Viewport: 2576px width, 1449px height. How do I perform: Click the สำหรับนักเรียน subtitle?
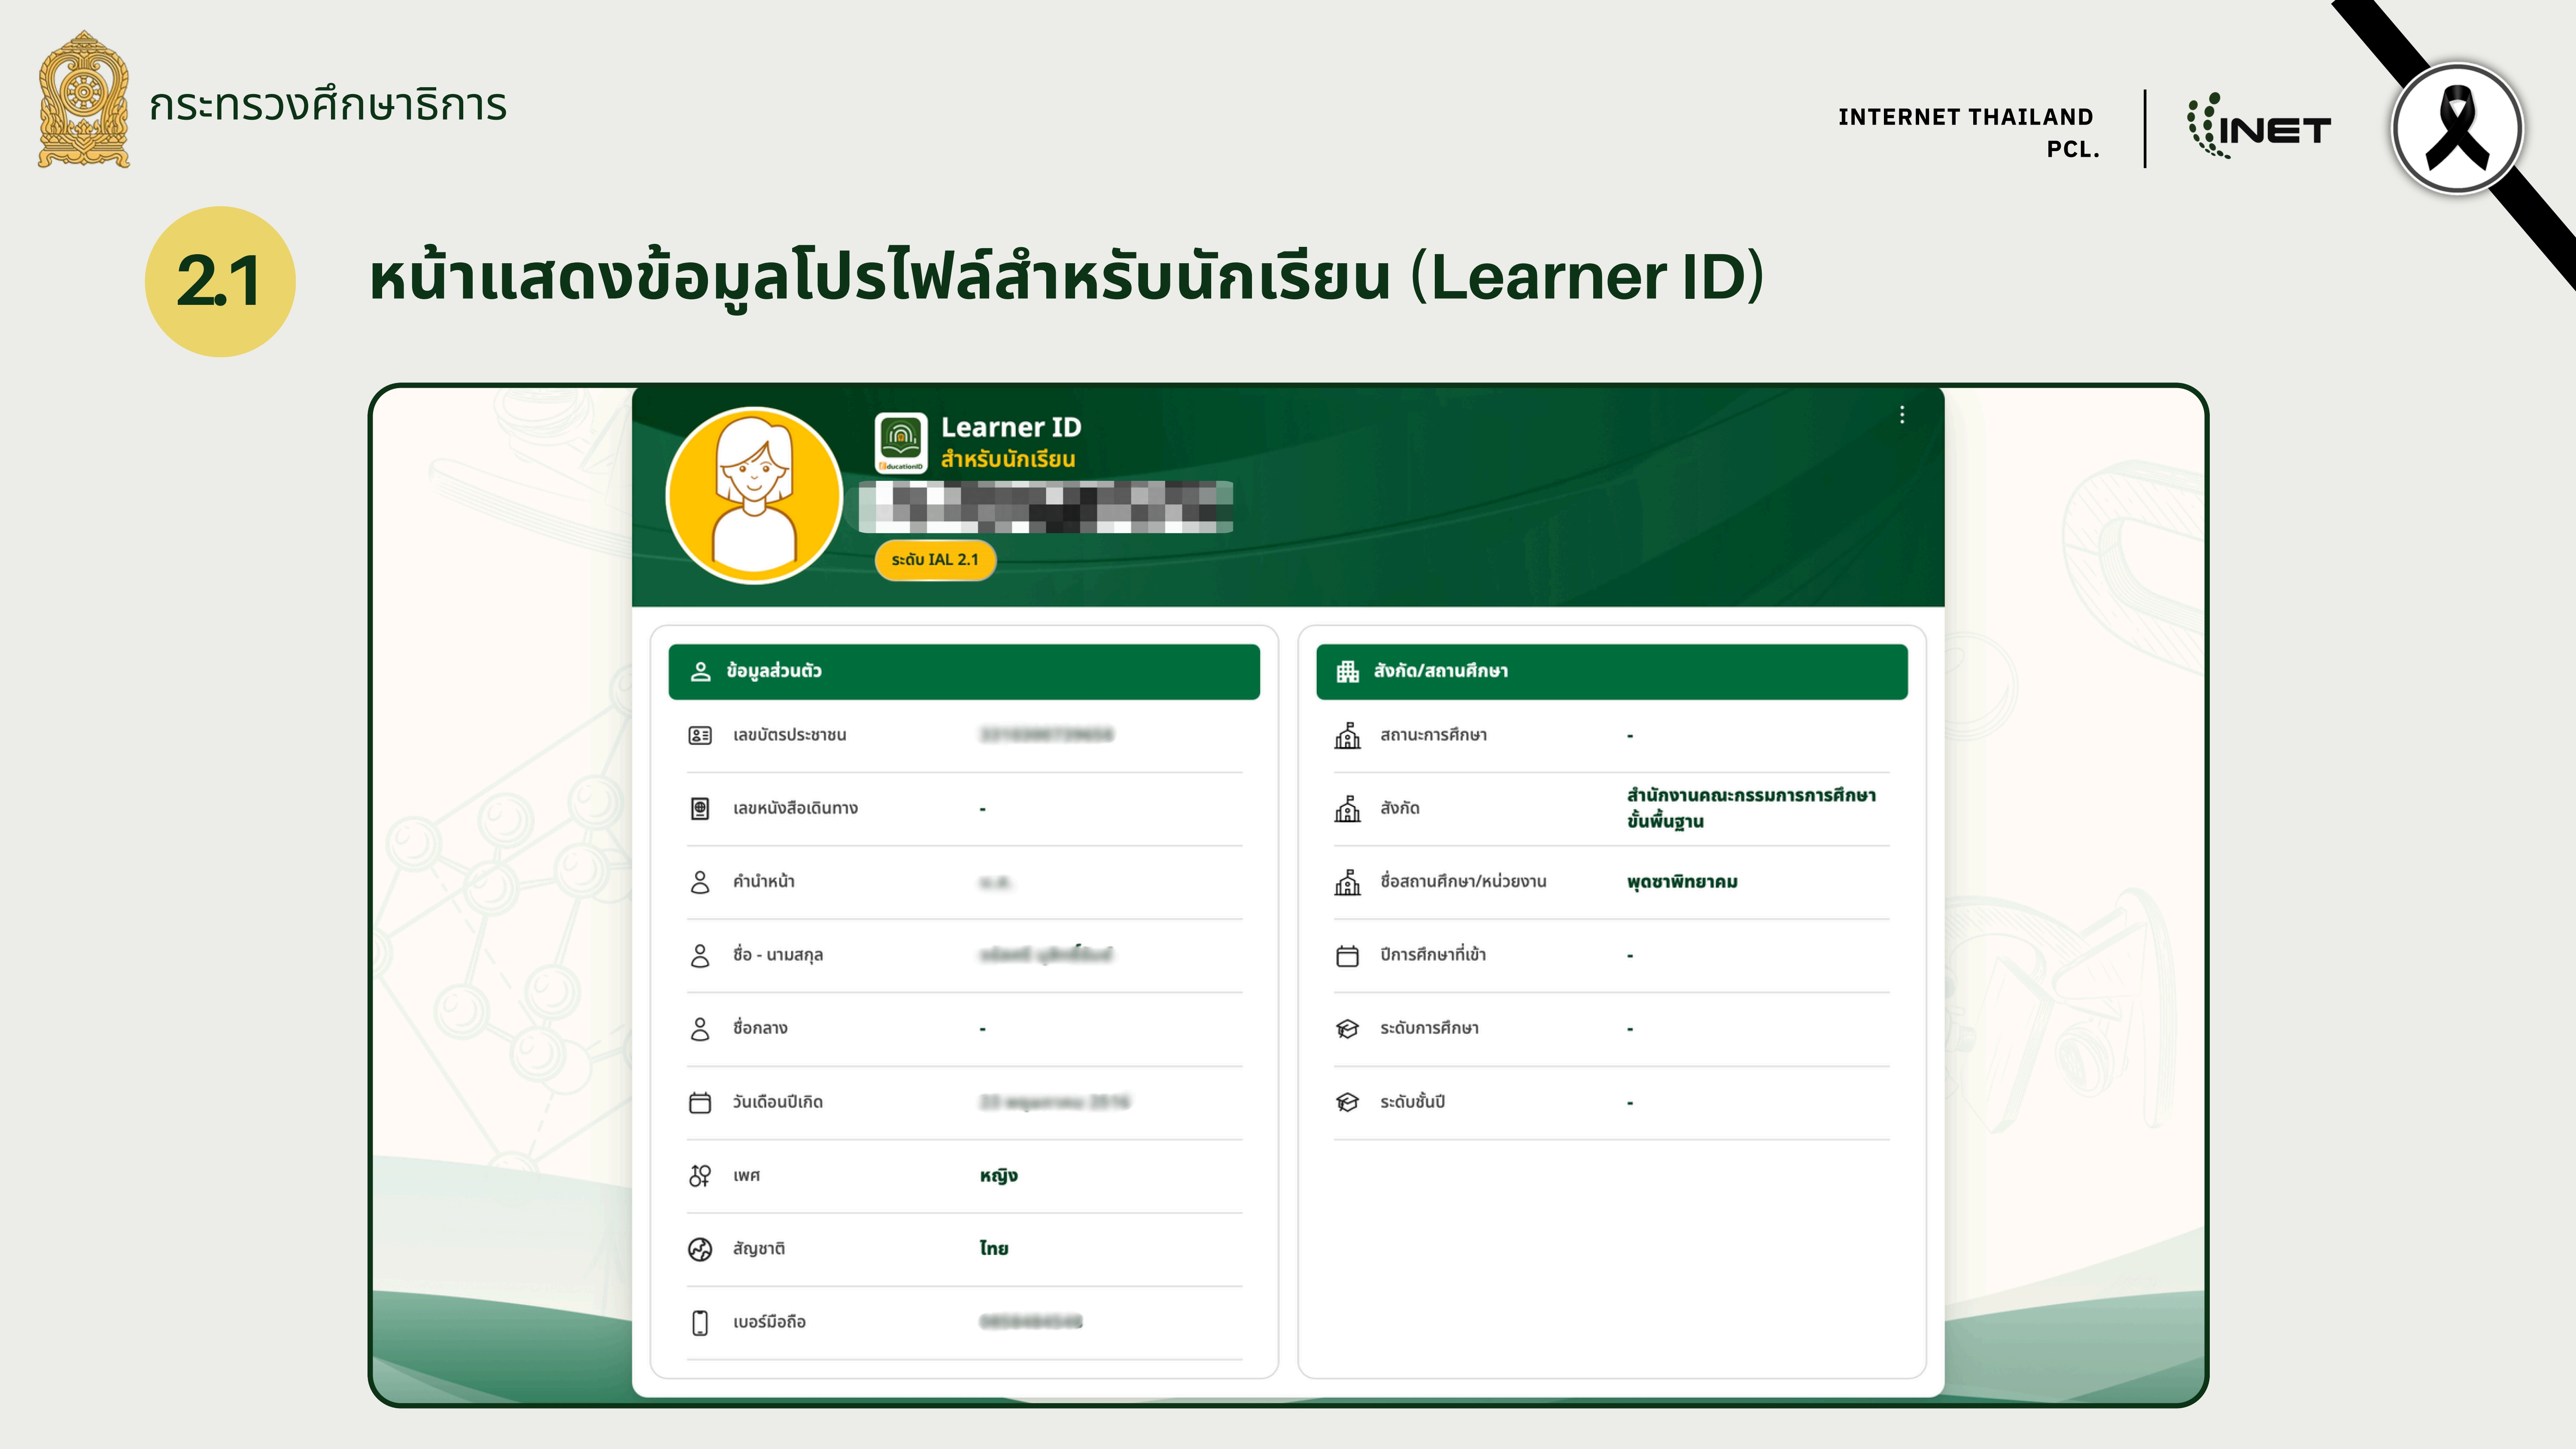coord(1008,460)
